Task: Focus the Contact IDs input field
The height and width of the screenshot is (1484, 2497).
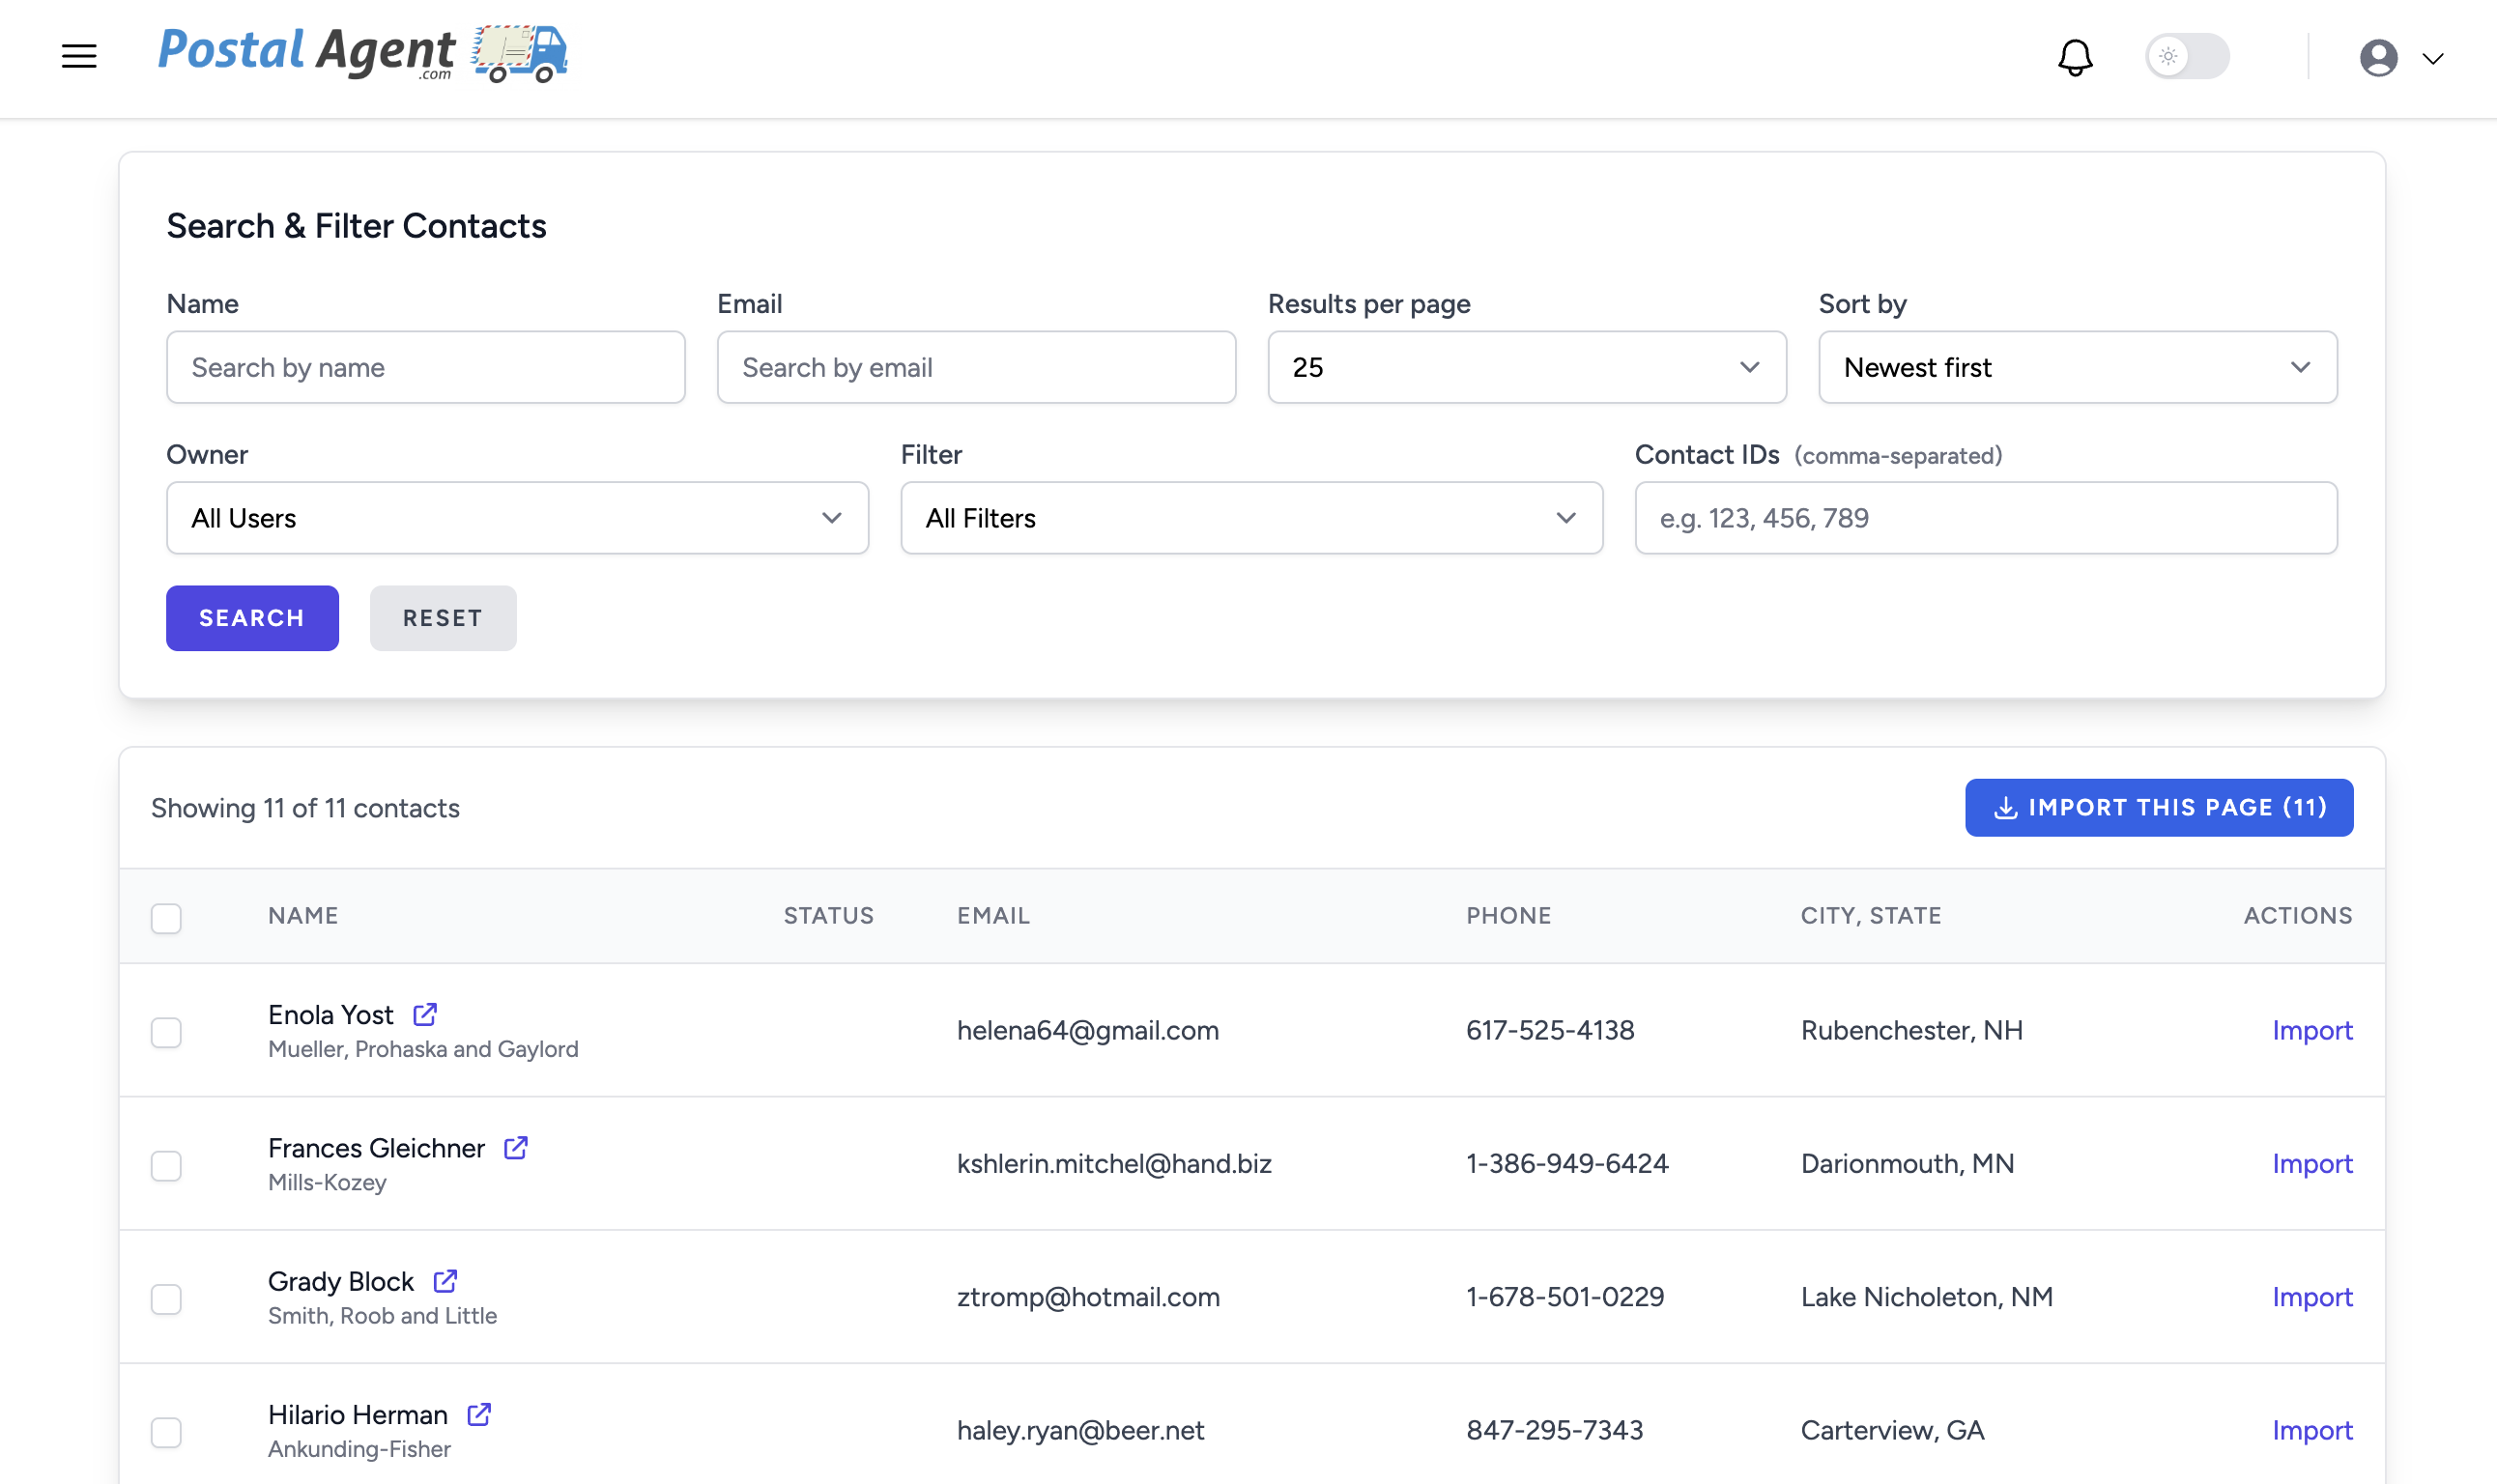Action: [1985, 518]
